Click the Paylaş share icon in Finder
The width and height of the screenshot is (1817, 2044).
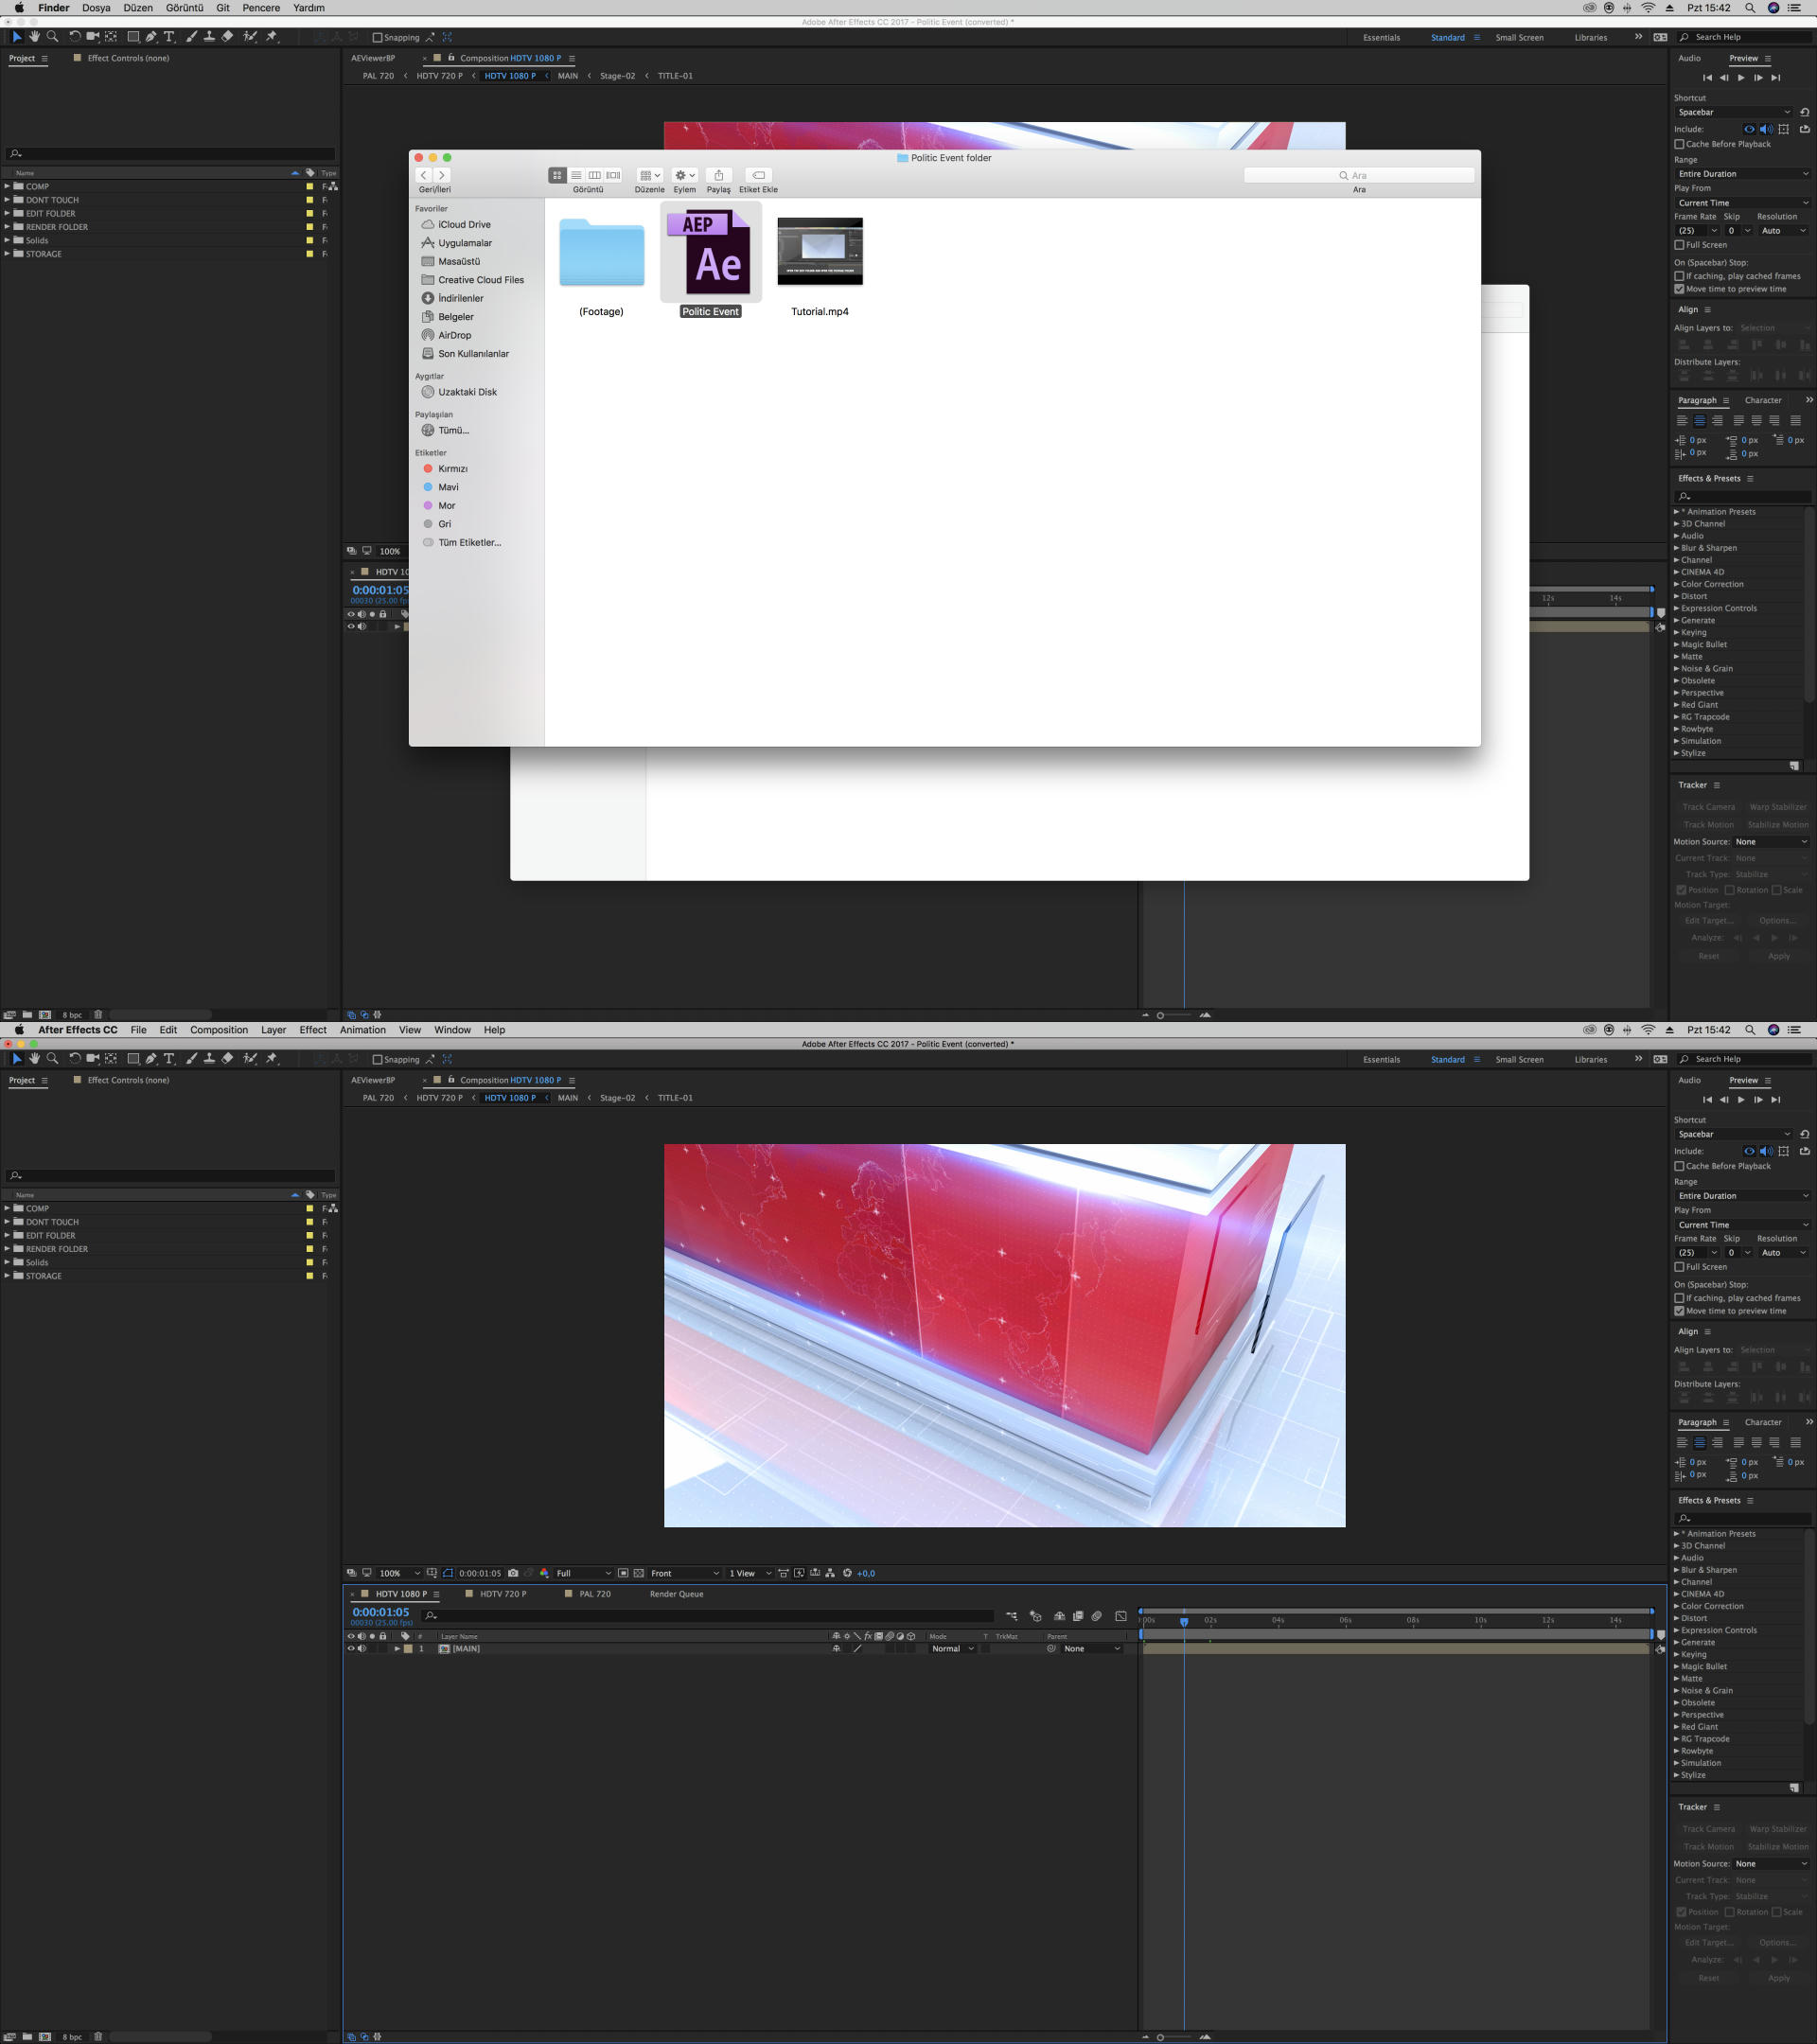point(718,175)
